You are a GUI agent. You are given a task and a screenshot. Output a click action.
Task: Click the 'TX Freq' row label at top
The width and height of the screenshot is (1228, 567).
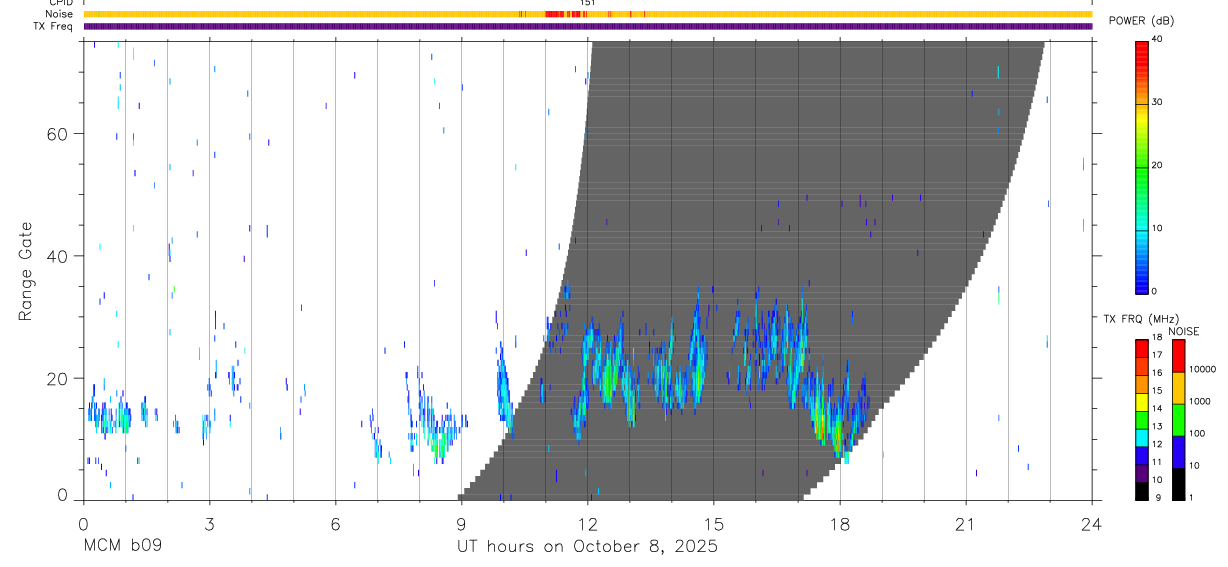tap(54, 26)
